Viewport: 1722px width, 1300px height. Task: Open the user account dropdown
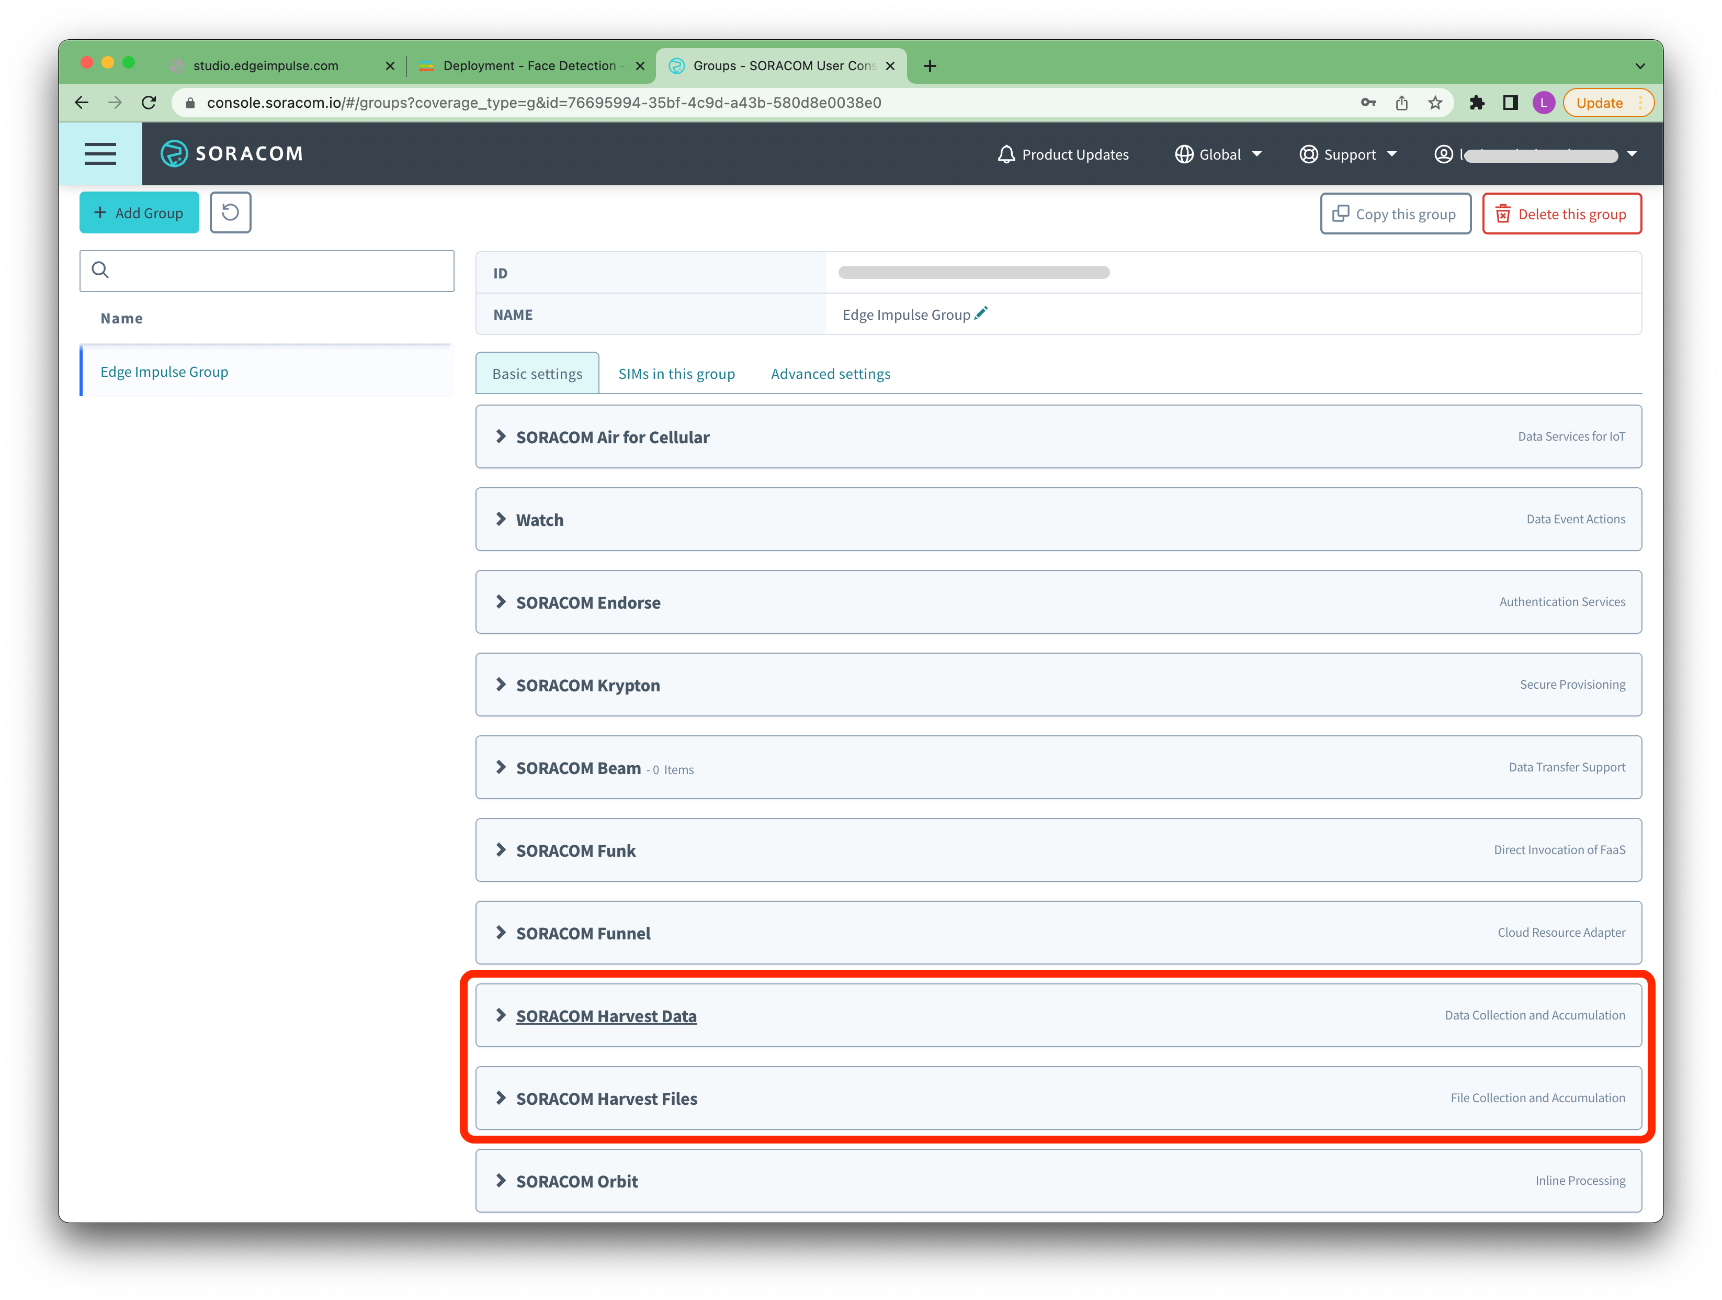pos(1535,154)
